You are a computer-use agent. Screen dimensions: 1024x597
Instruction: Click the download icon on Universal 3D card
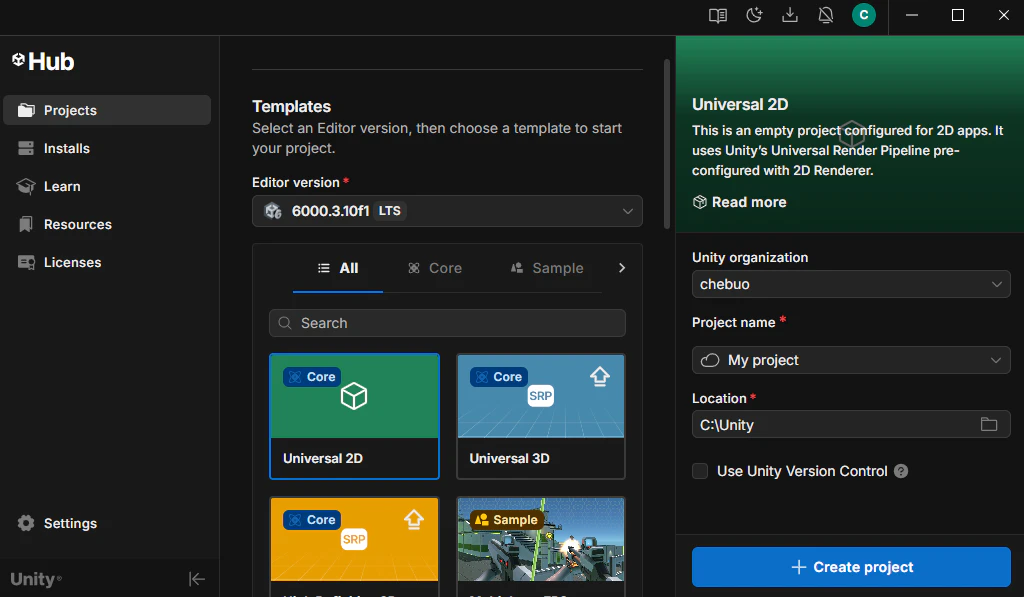600,376
